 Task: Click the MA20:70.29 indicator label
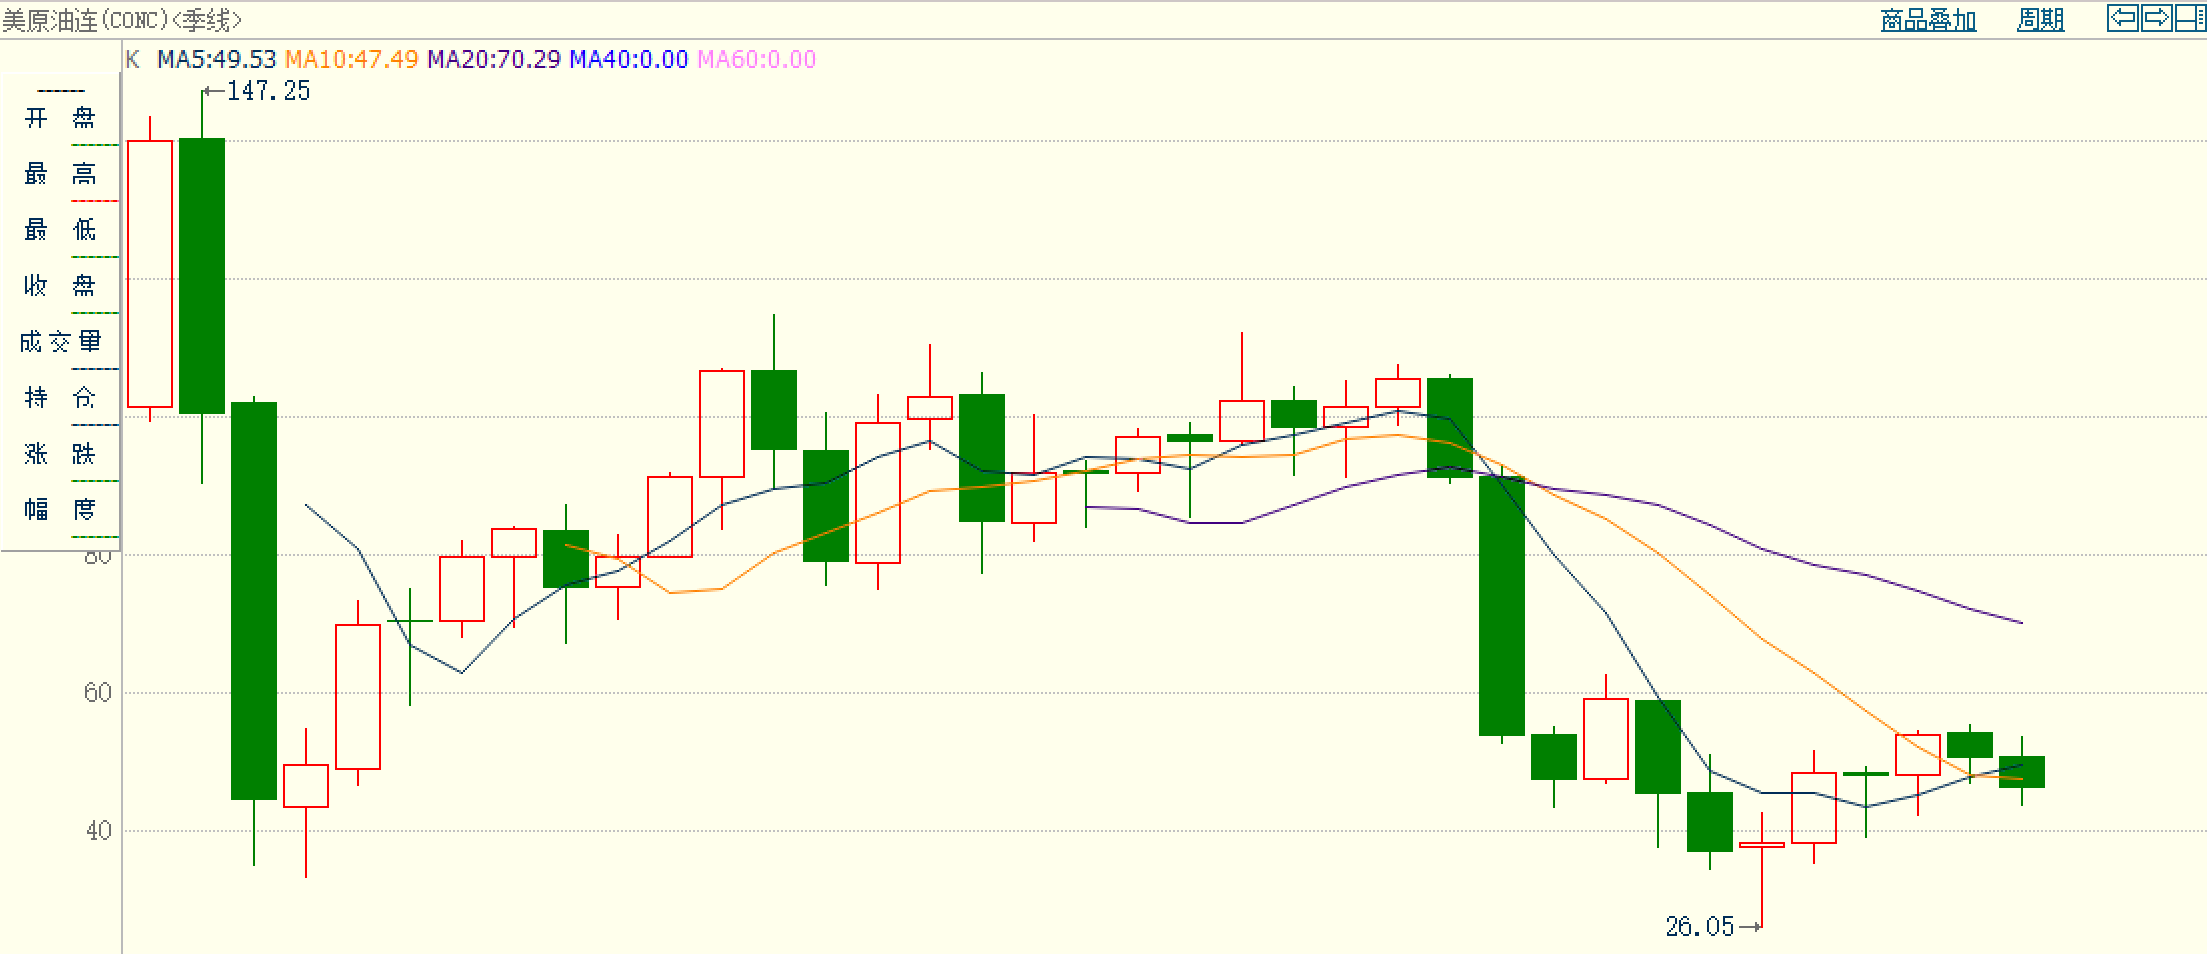[x=494, y=59]
